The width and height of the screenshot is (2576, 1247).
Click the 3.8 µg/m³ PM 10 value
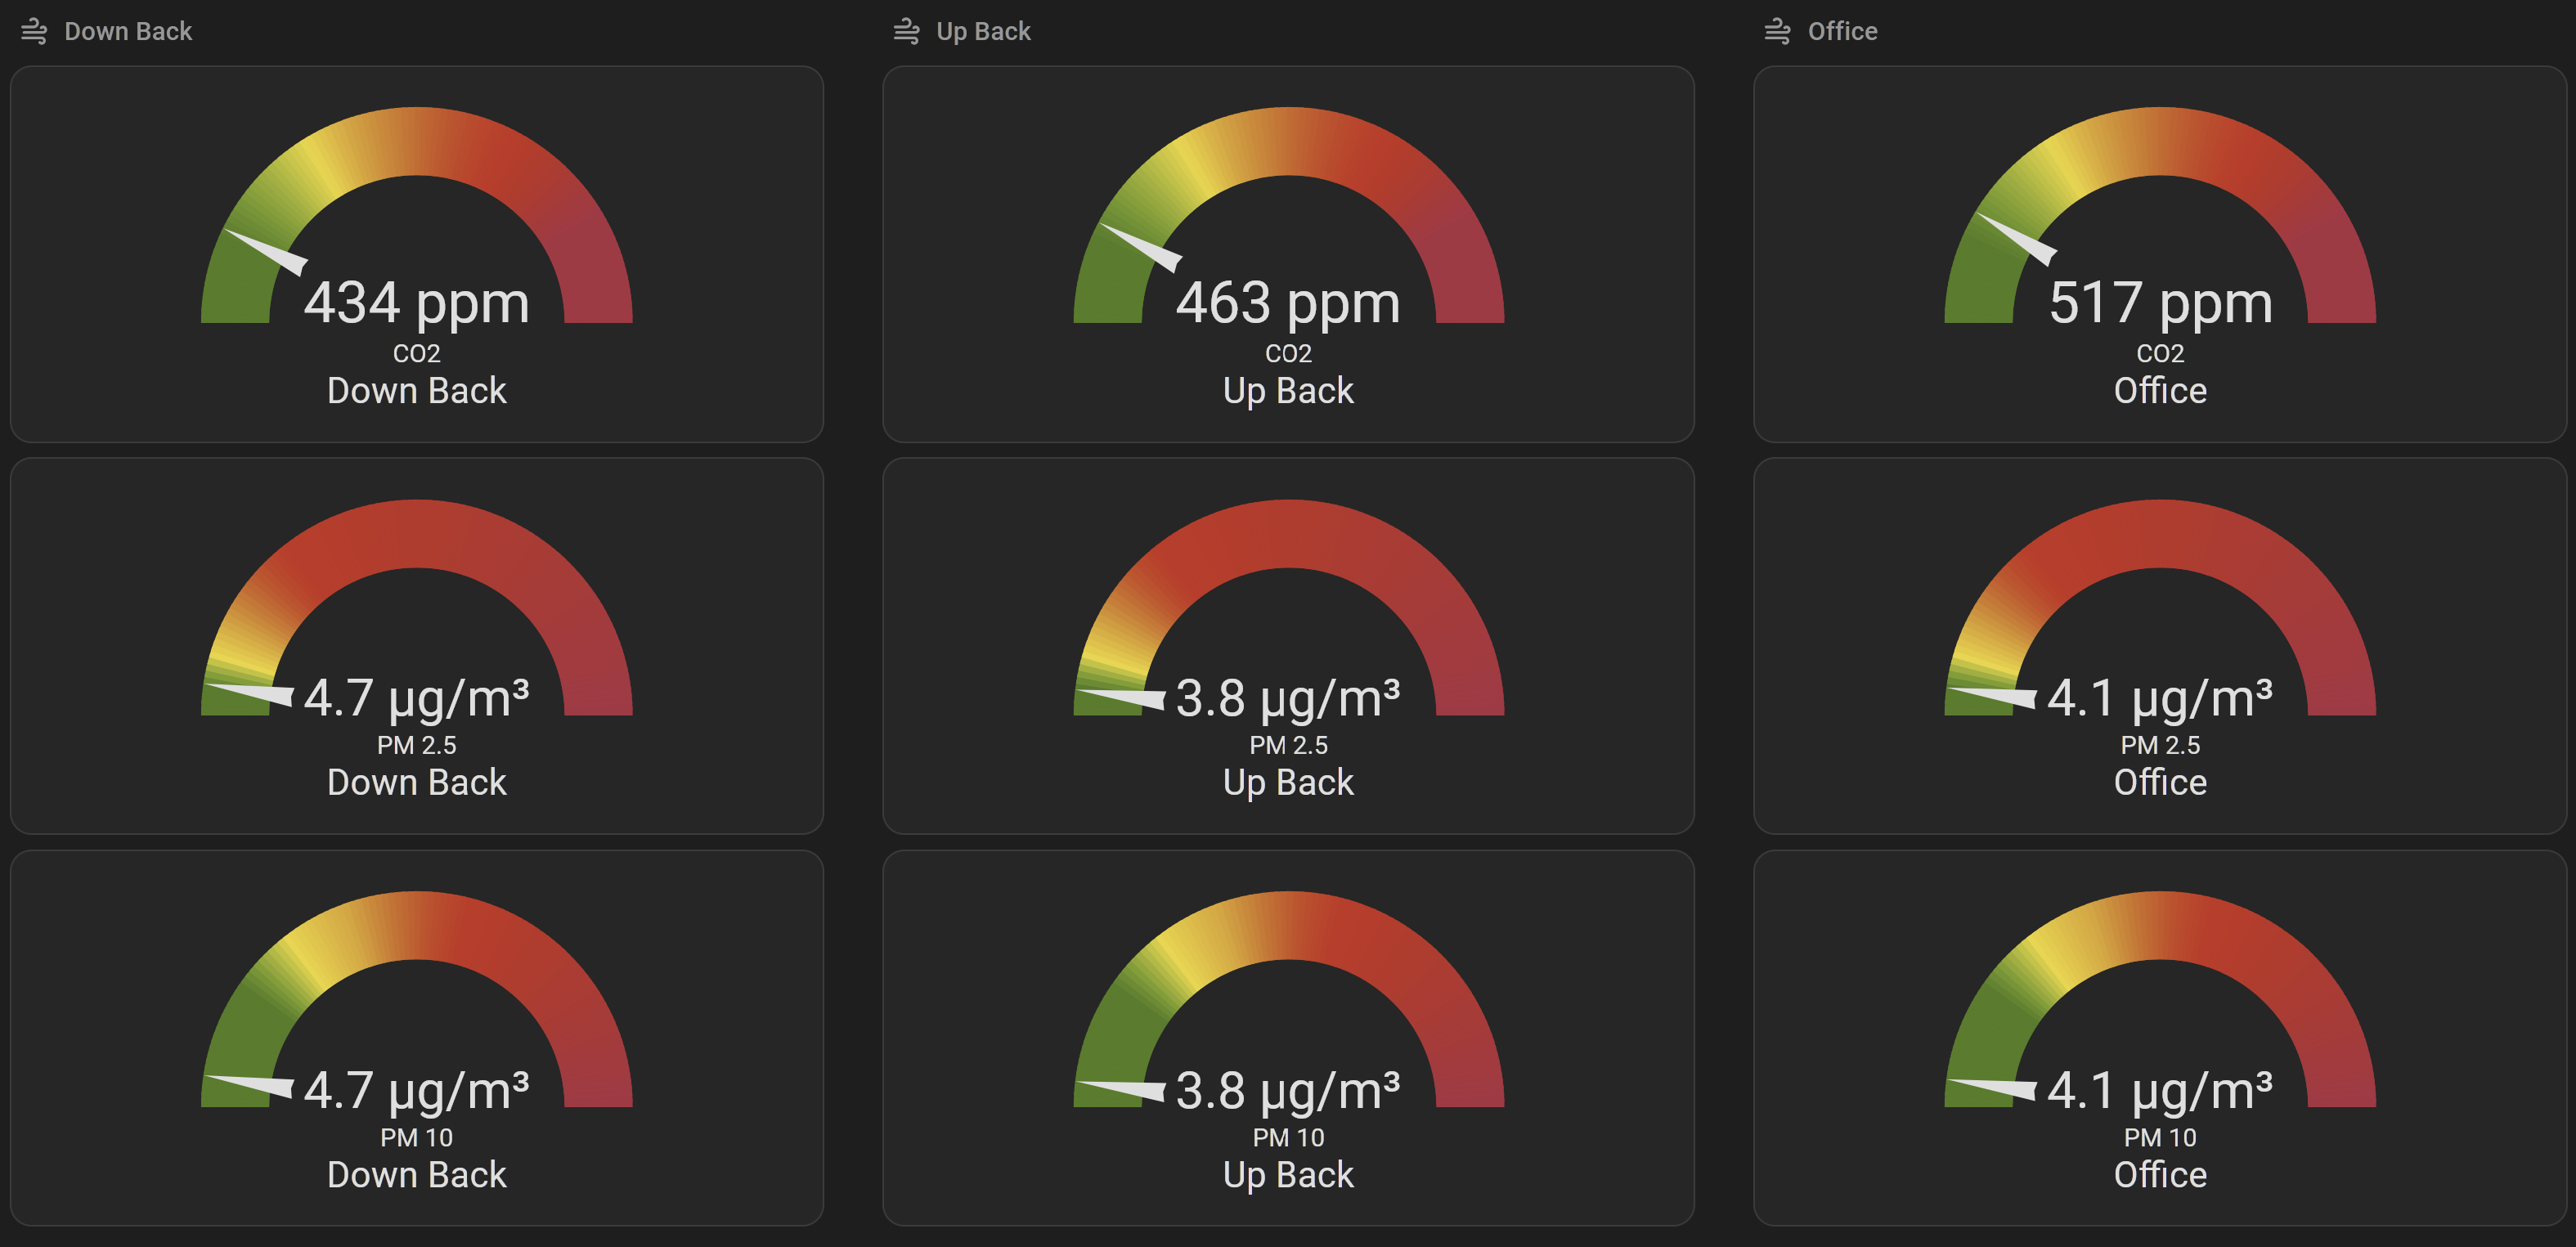1288,1090
